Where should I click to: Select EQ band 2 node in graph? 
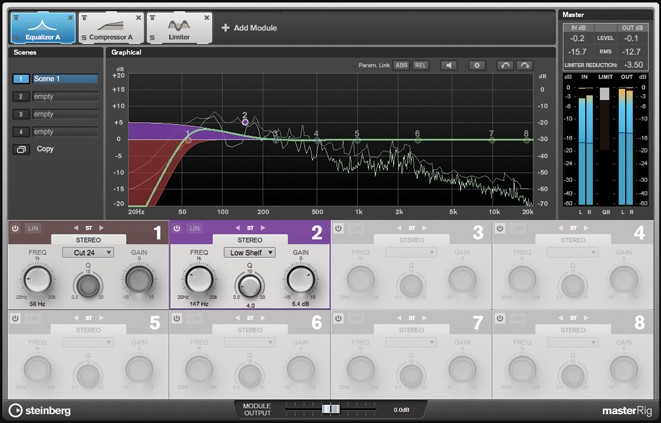[x=245, y=122]
